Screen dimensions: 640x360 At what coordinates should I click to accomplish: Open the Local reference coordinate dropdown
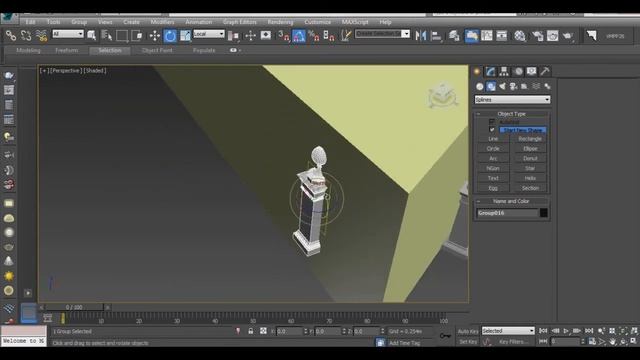(209, 34)
